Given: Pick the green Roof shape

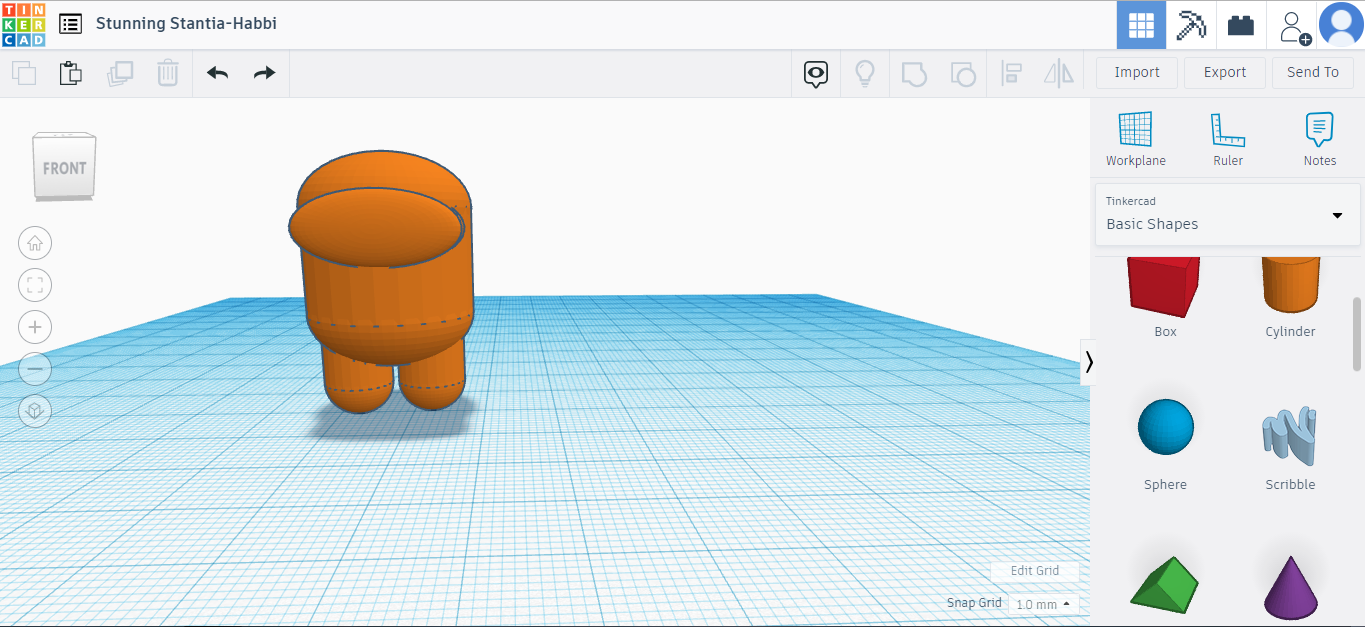Looking at the screenshot, I should [1164, 583].
